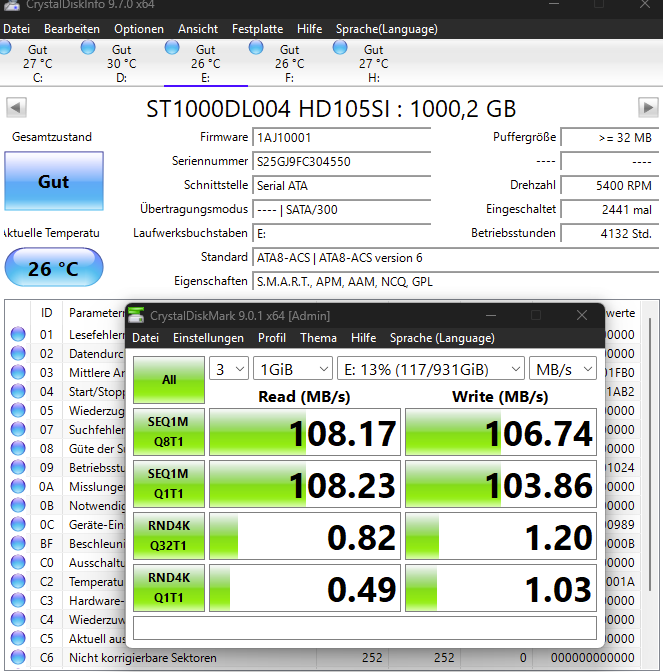This screenshot has height=672, width=663.
Task: Open Bearbeiten menu in CrystalDiskInfo
Action: (x=72, y=29)
